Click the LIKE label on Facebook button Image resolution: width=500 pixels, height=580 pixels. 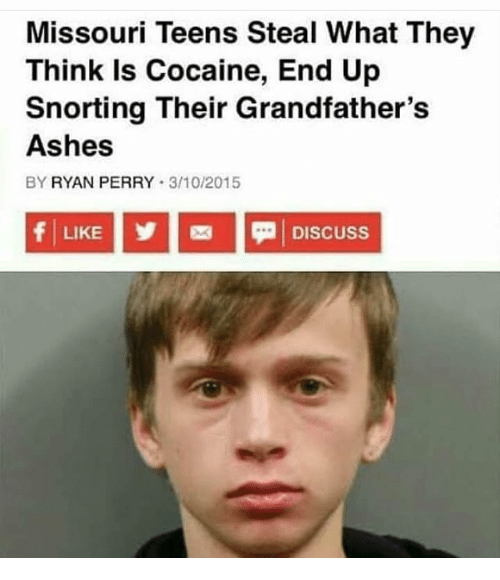[82, 233]
